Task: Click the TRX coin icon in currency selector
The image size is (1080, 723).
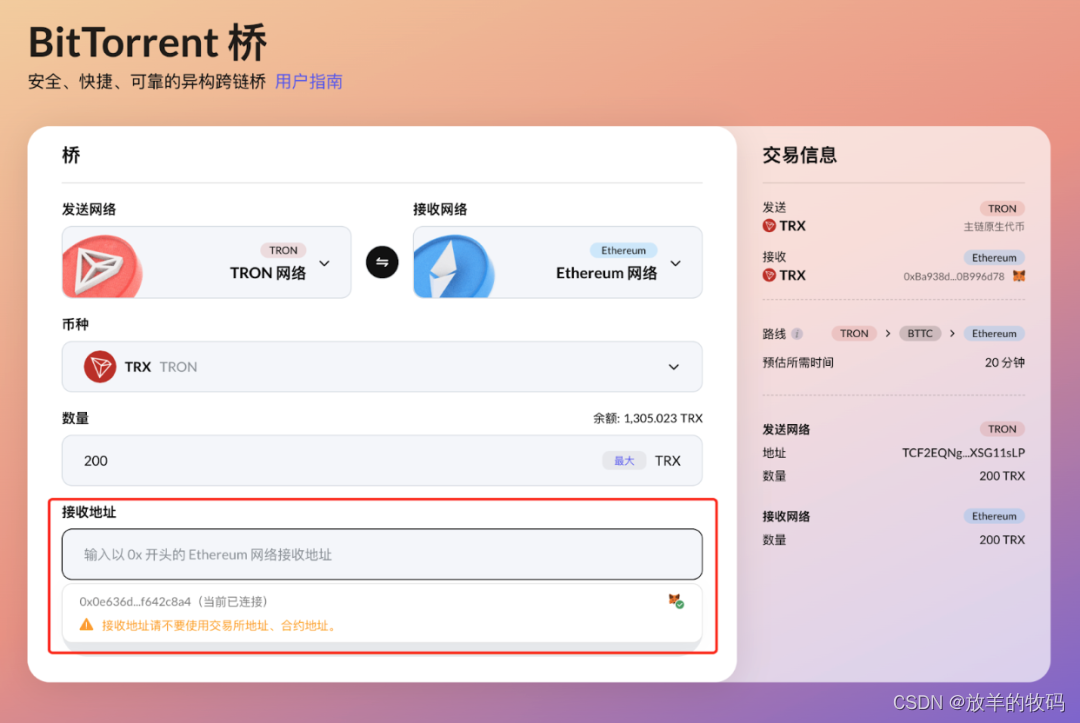Action: (x=100, y=366)
